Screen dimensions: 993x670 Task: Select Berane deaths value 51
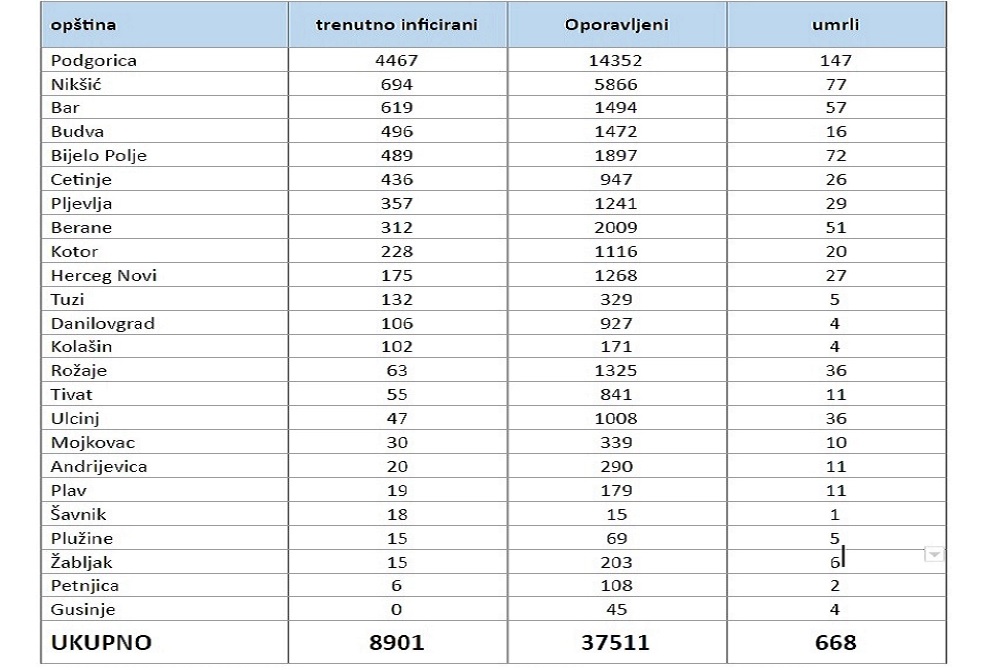click(836, 228)
